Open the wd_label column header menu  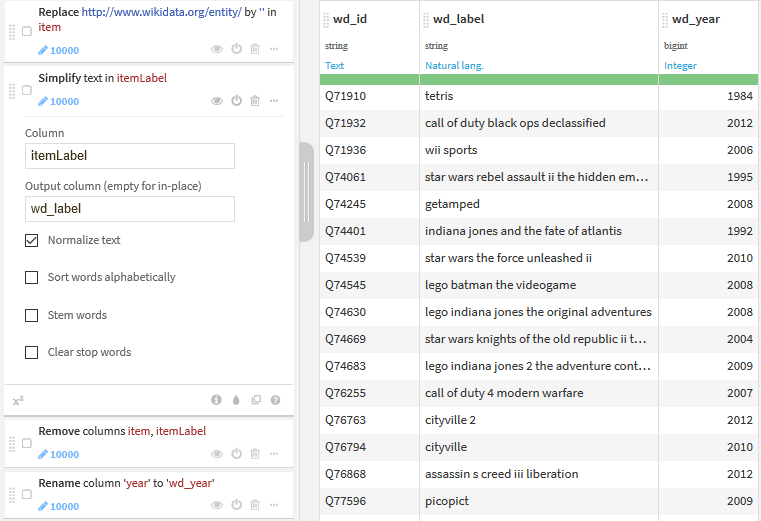coord(459,19)
